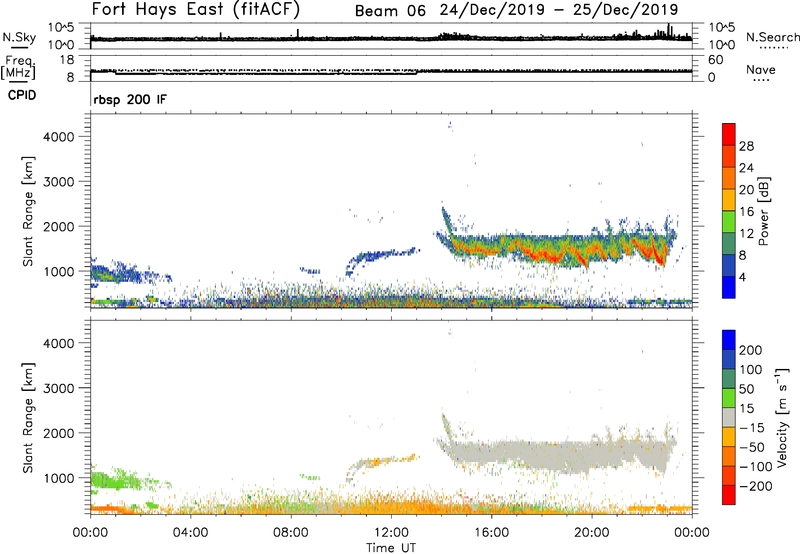Click the 'N.Sky' axis label

19,37
